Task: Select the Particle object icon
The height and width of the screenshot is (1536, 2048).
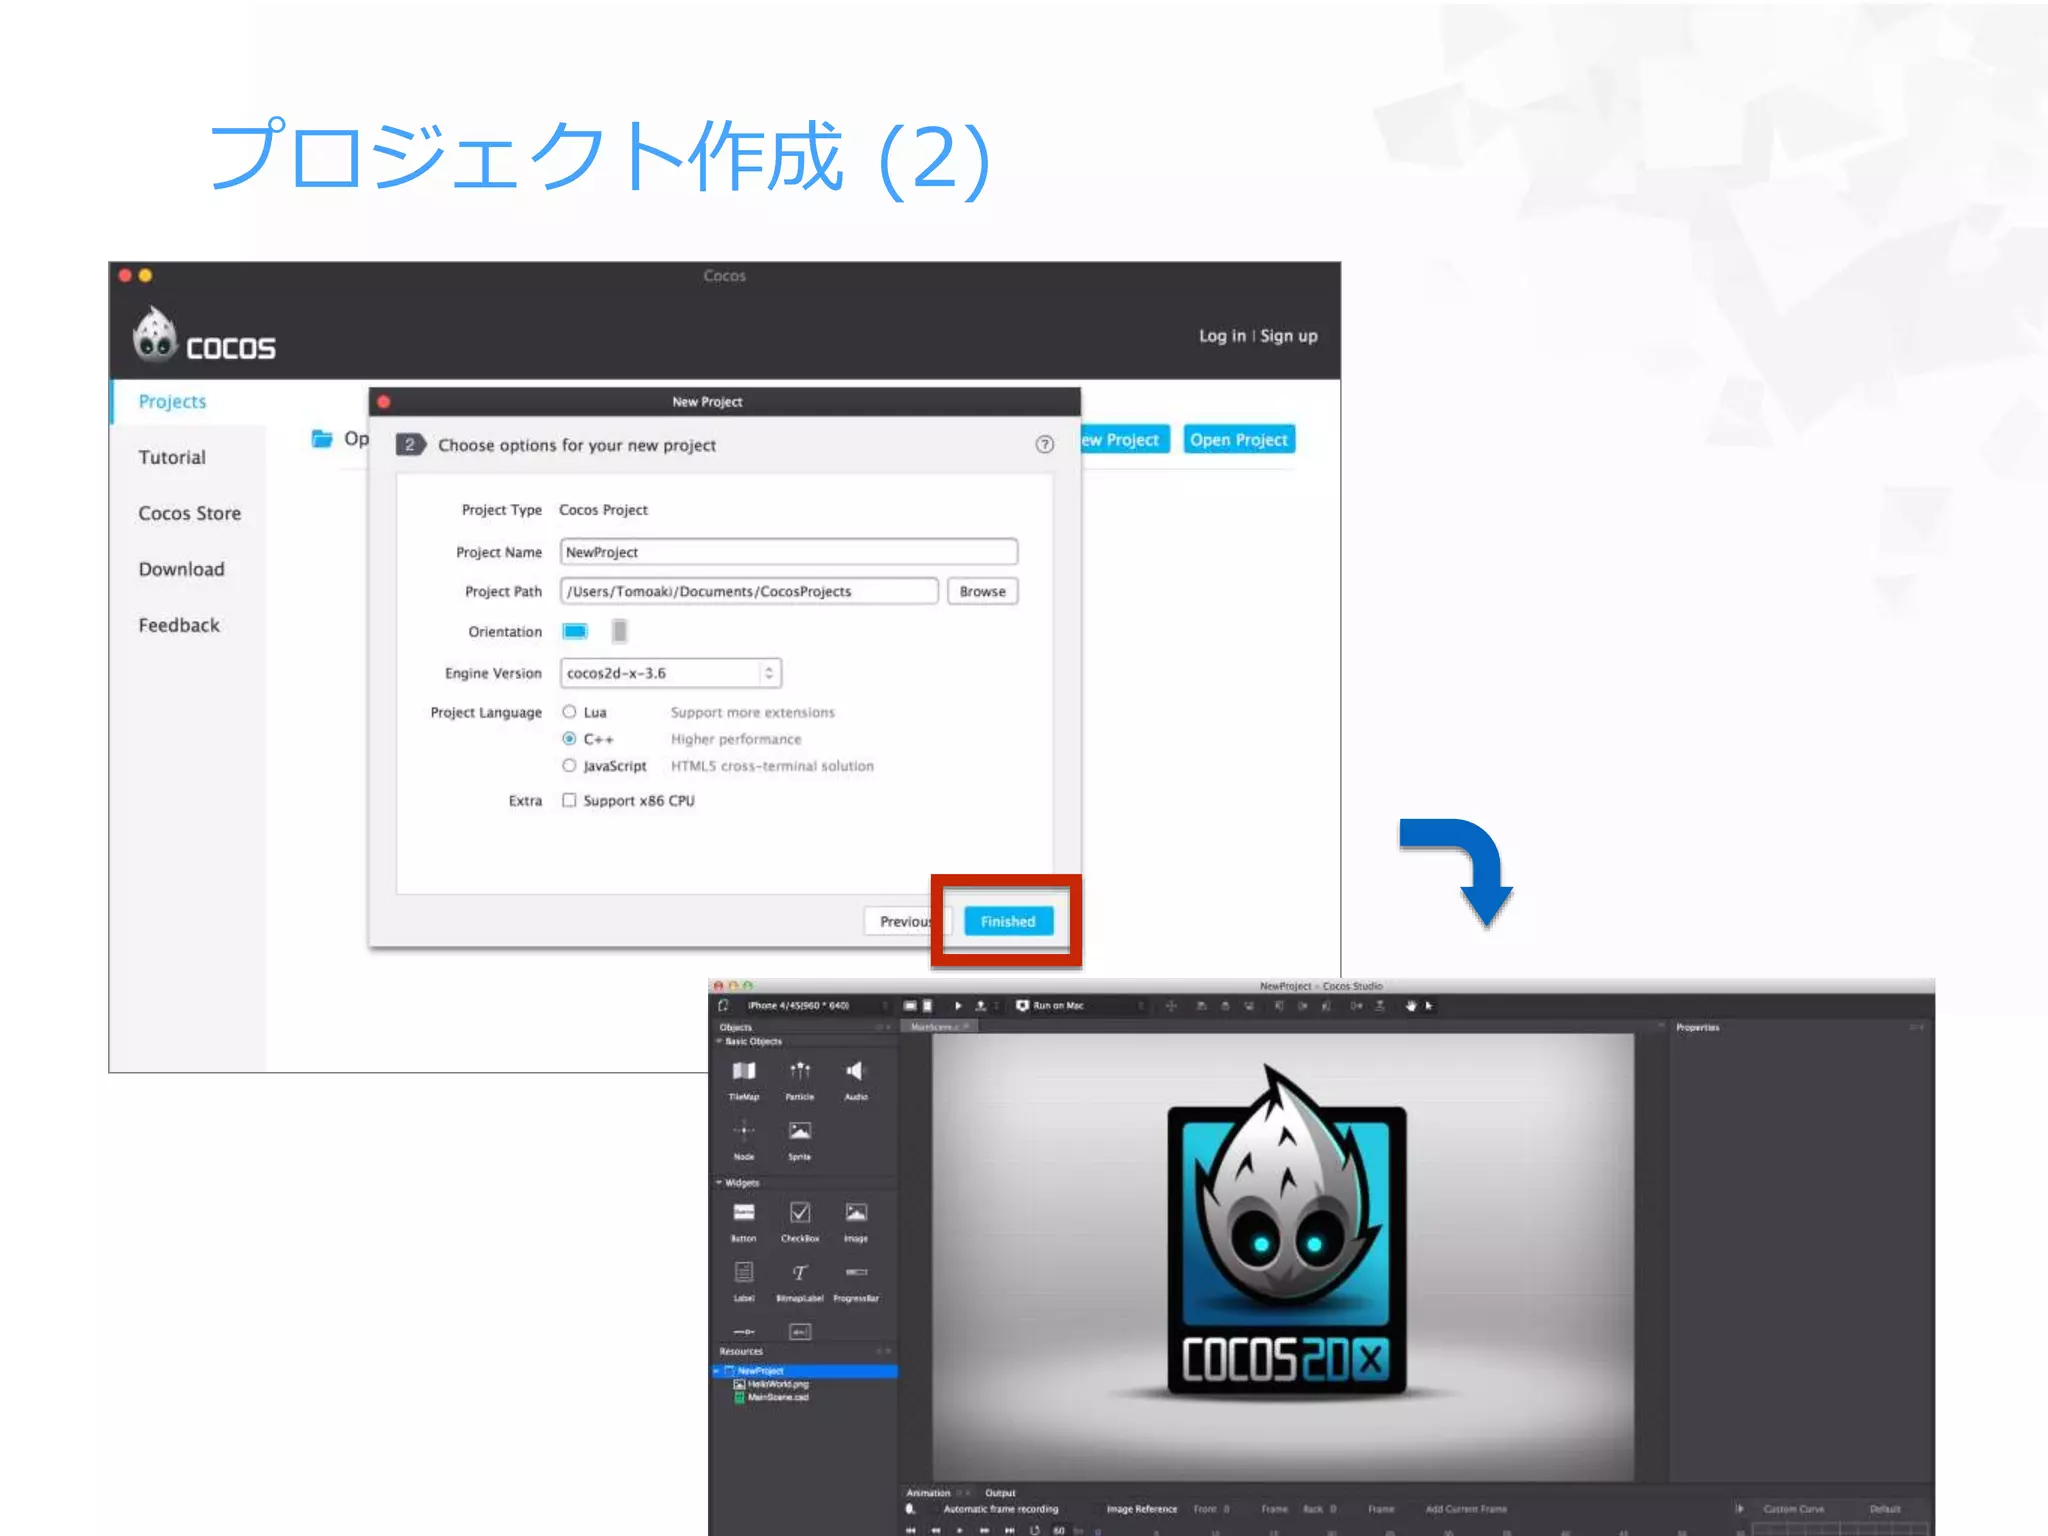Action: click(800, 1072)
